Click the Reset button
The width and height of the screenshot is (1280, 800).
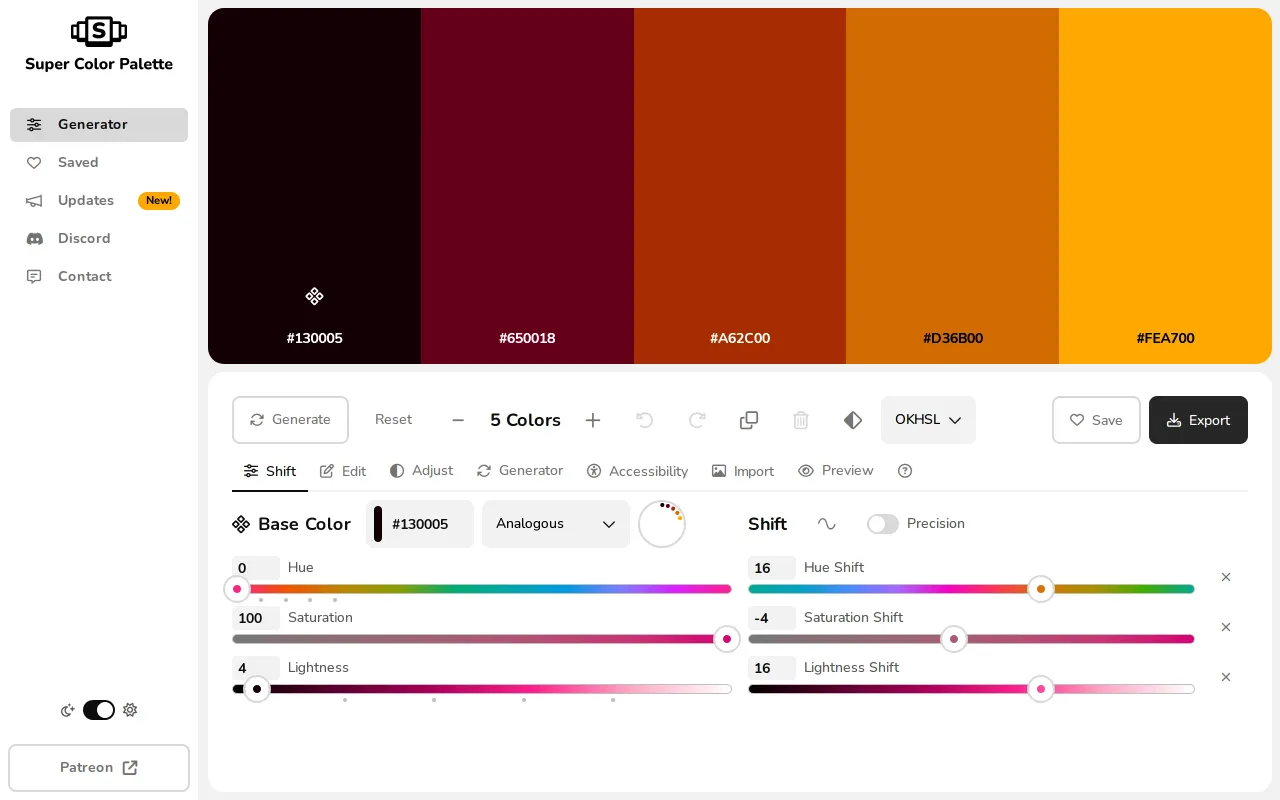click(x=393, y=420)
